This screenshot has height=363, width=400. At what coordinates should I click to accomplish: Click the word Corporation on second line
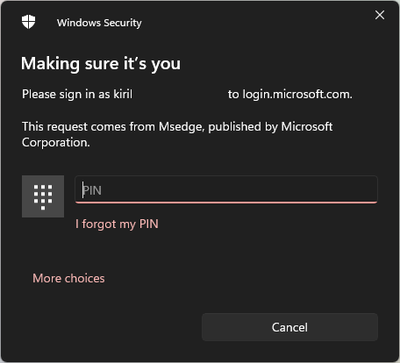click(x=56, y=143)
